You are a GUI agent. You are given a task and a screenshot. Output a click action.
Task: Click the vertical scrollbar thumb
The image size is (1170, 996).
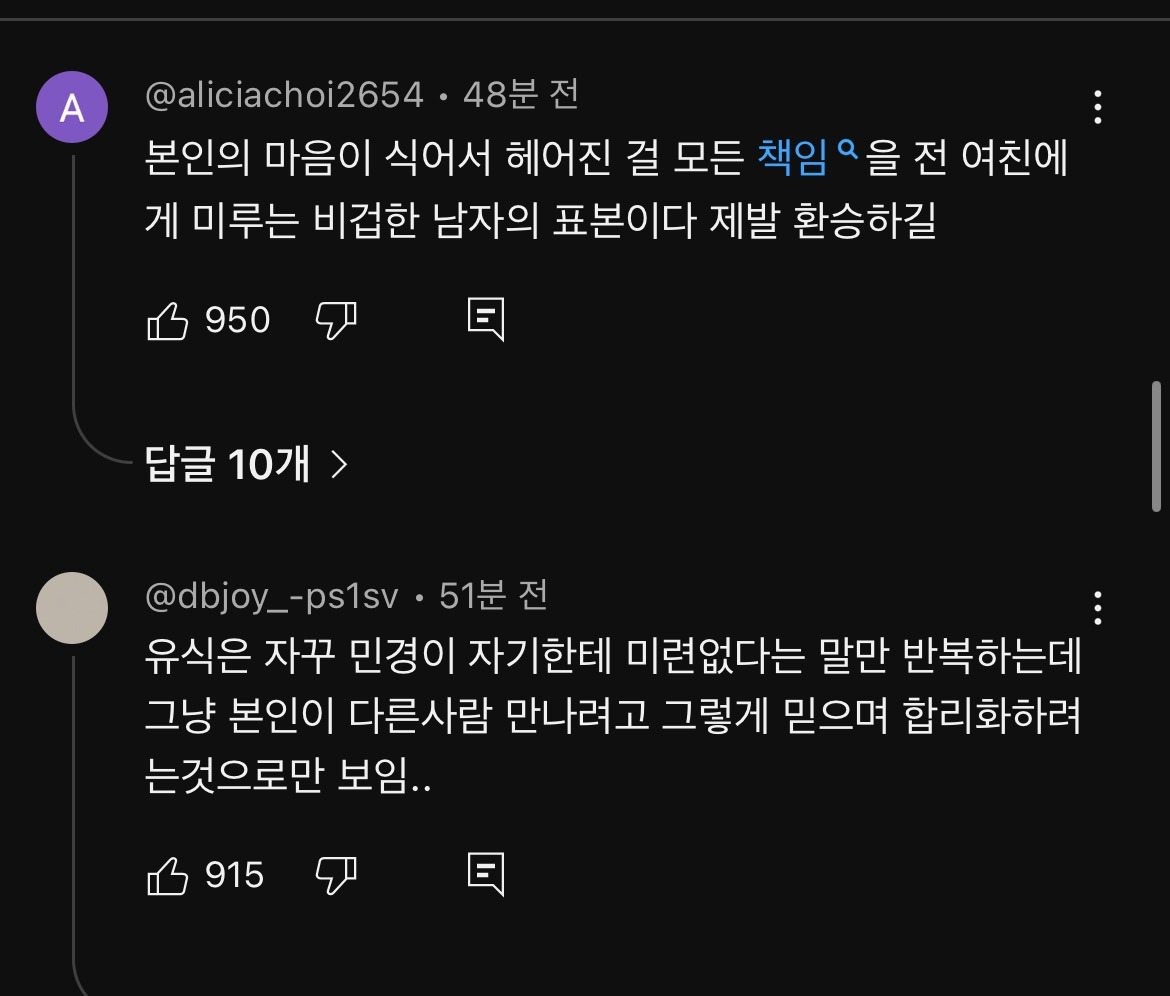click(x=1157, y=445)
